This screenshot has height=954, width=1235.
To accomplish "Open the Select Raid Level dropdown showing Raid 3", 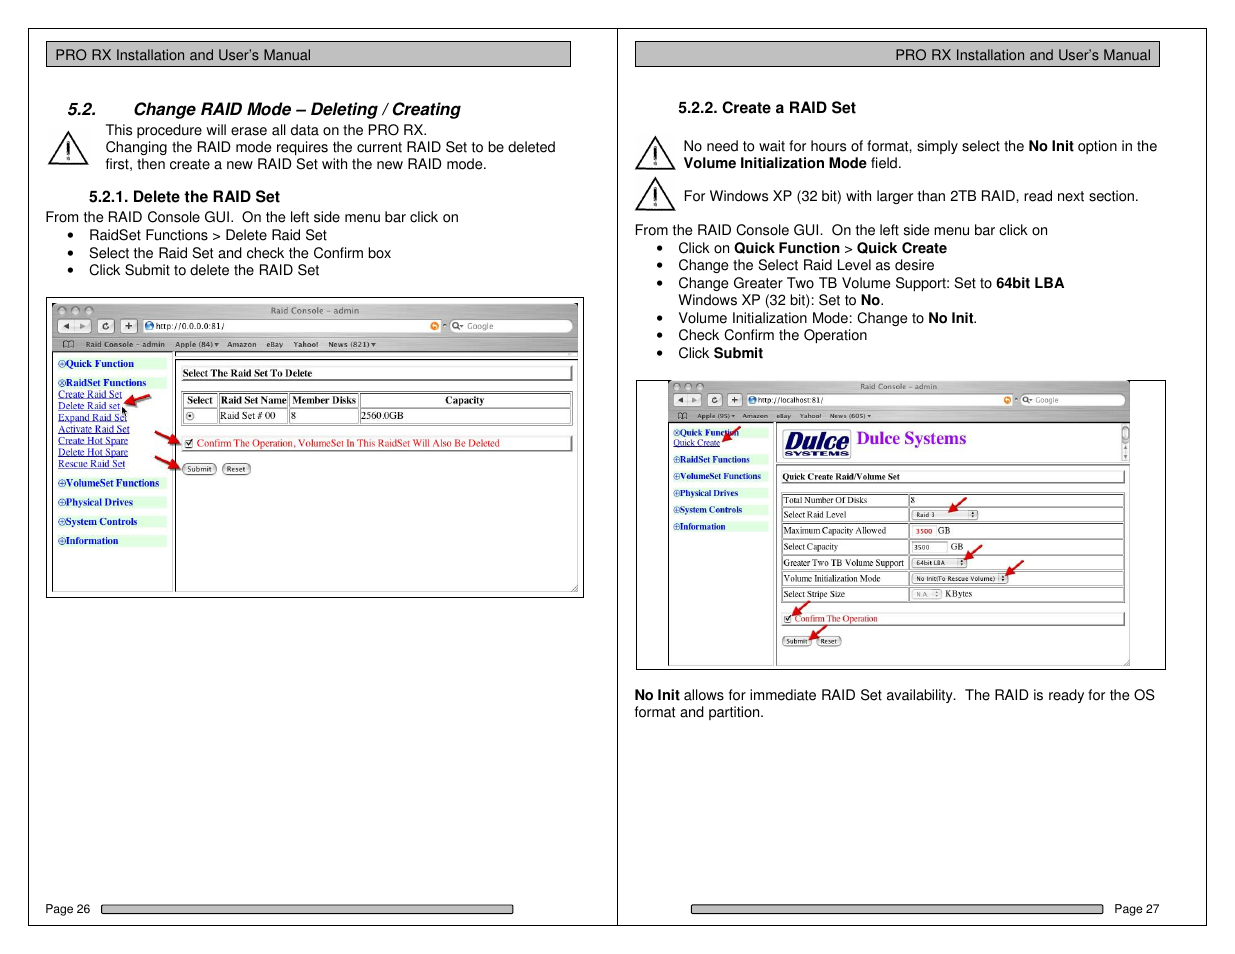I will [x=945, y=515].
